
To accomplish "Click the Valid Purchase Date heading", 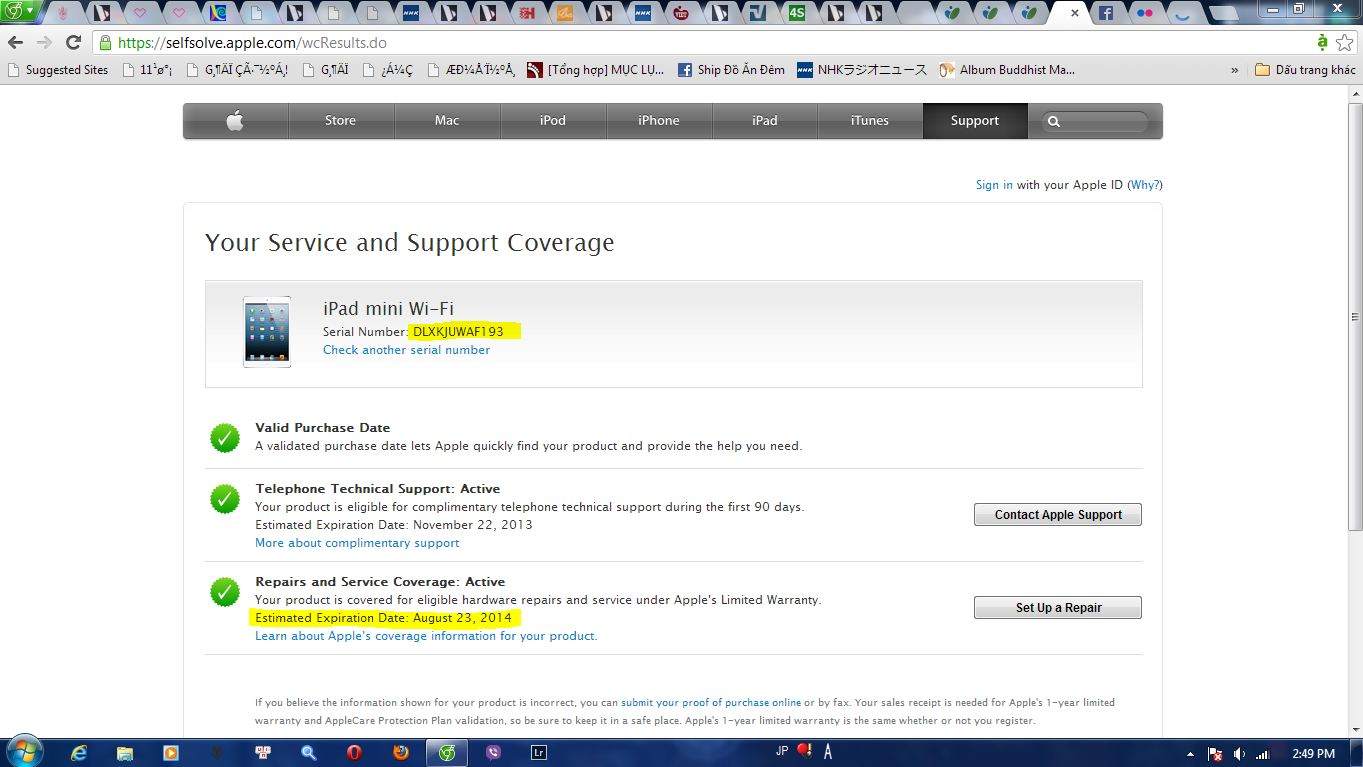I will tap(323, 428).
